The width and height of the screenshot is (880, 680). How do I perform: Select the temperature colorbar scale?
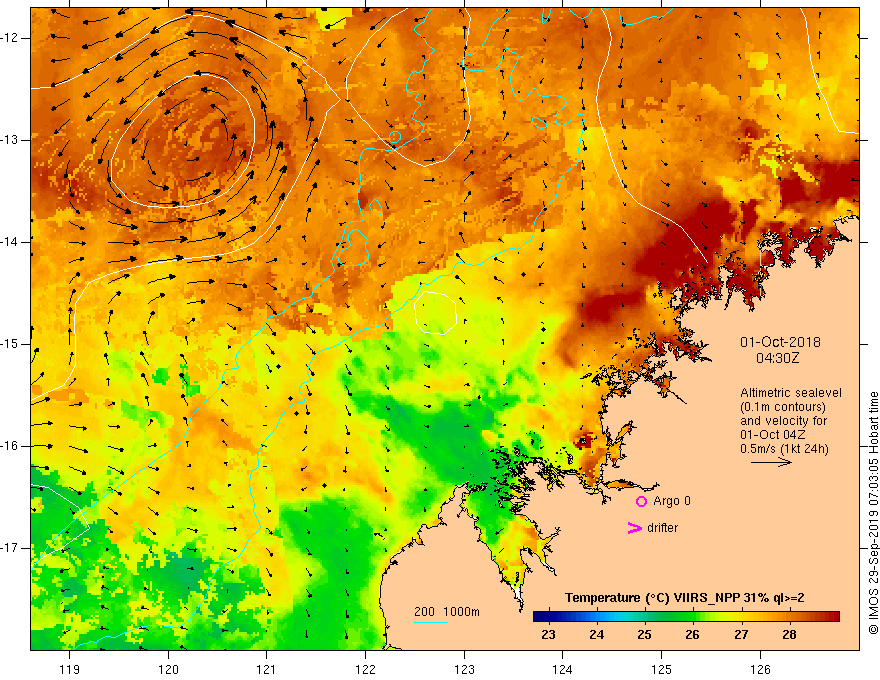[686, 616]
